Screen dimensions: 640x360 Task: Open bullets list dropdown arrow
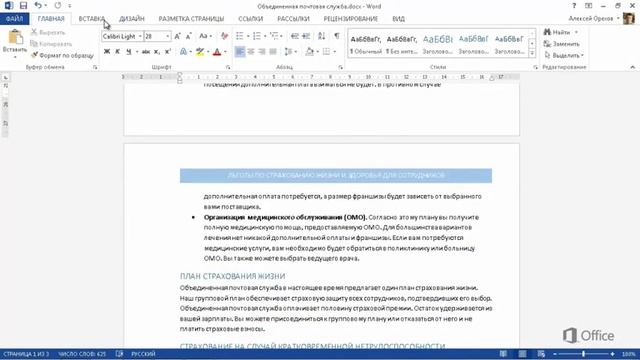coord(248,36)
